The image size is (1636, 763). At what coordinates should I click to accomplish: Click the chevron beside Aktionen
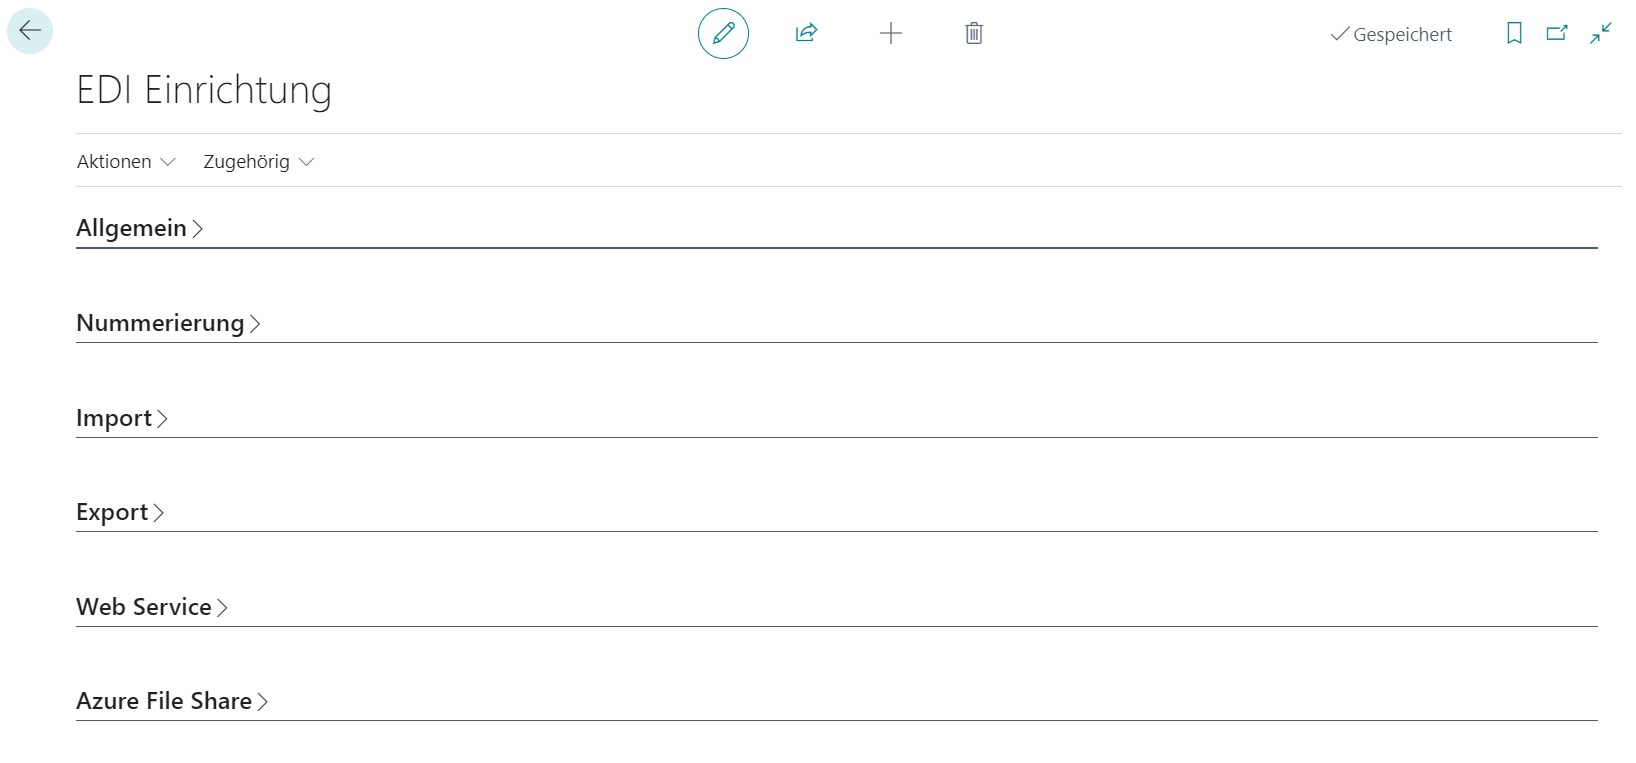pyautogui.click(x=168, y=162)
